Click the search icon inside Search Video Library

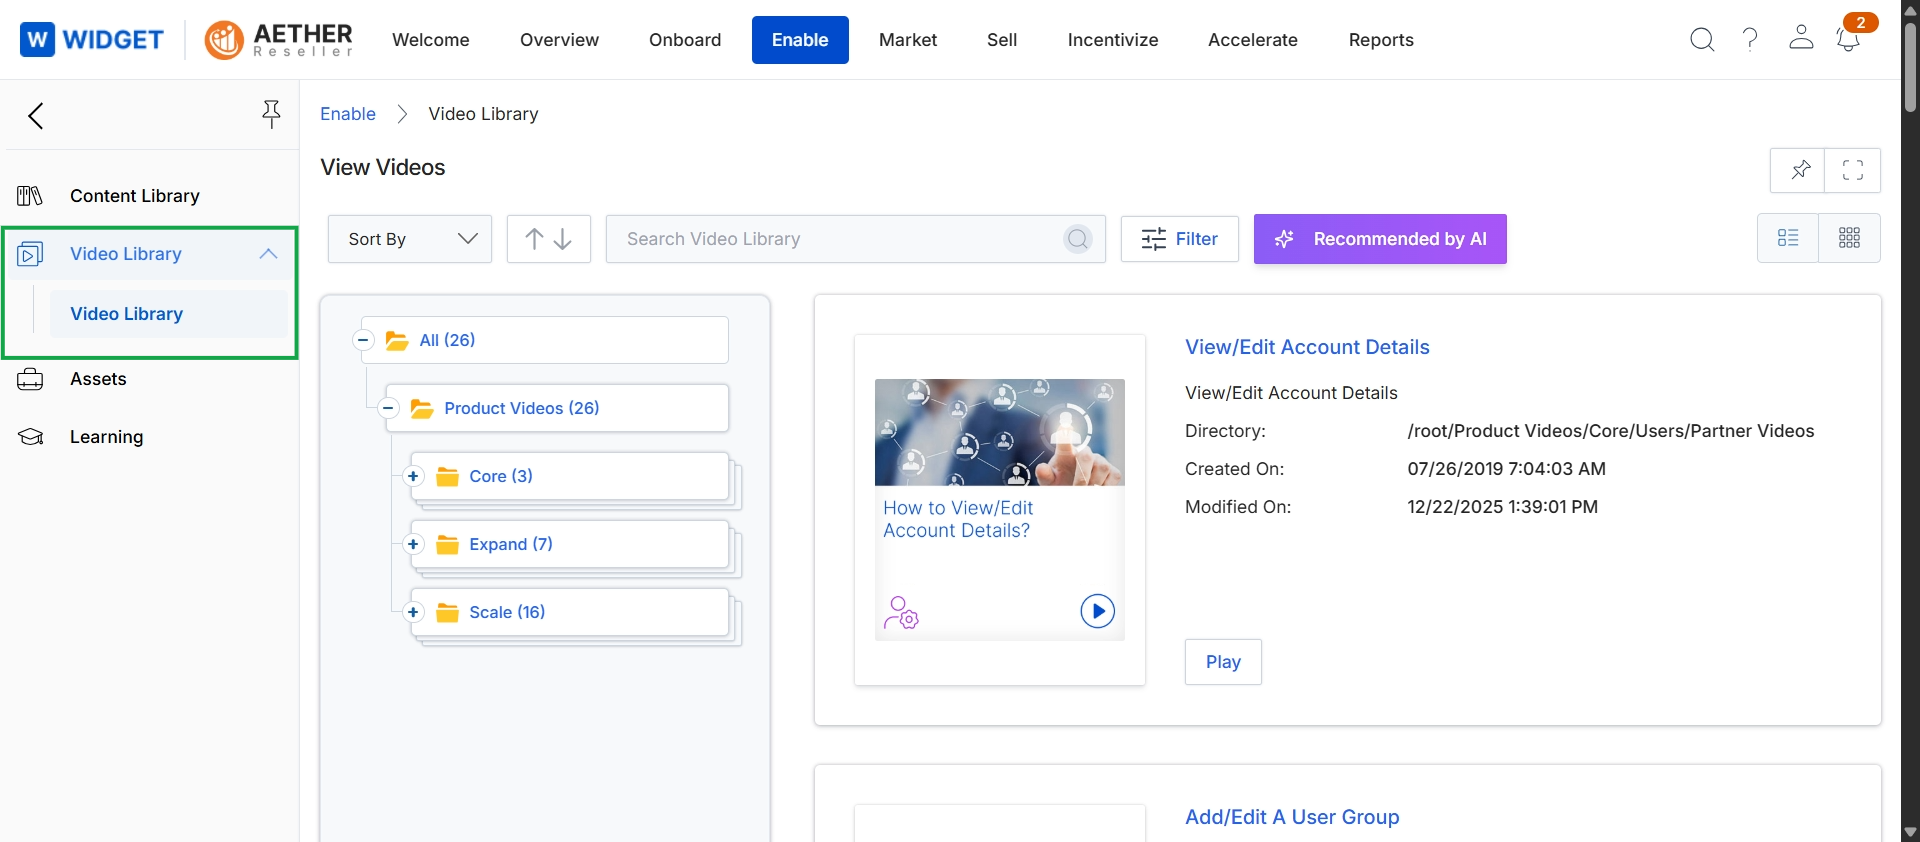[x=1077, y=239]
